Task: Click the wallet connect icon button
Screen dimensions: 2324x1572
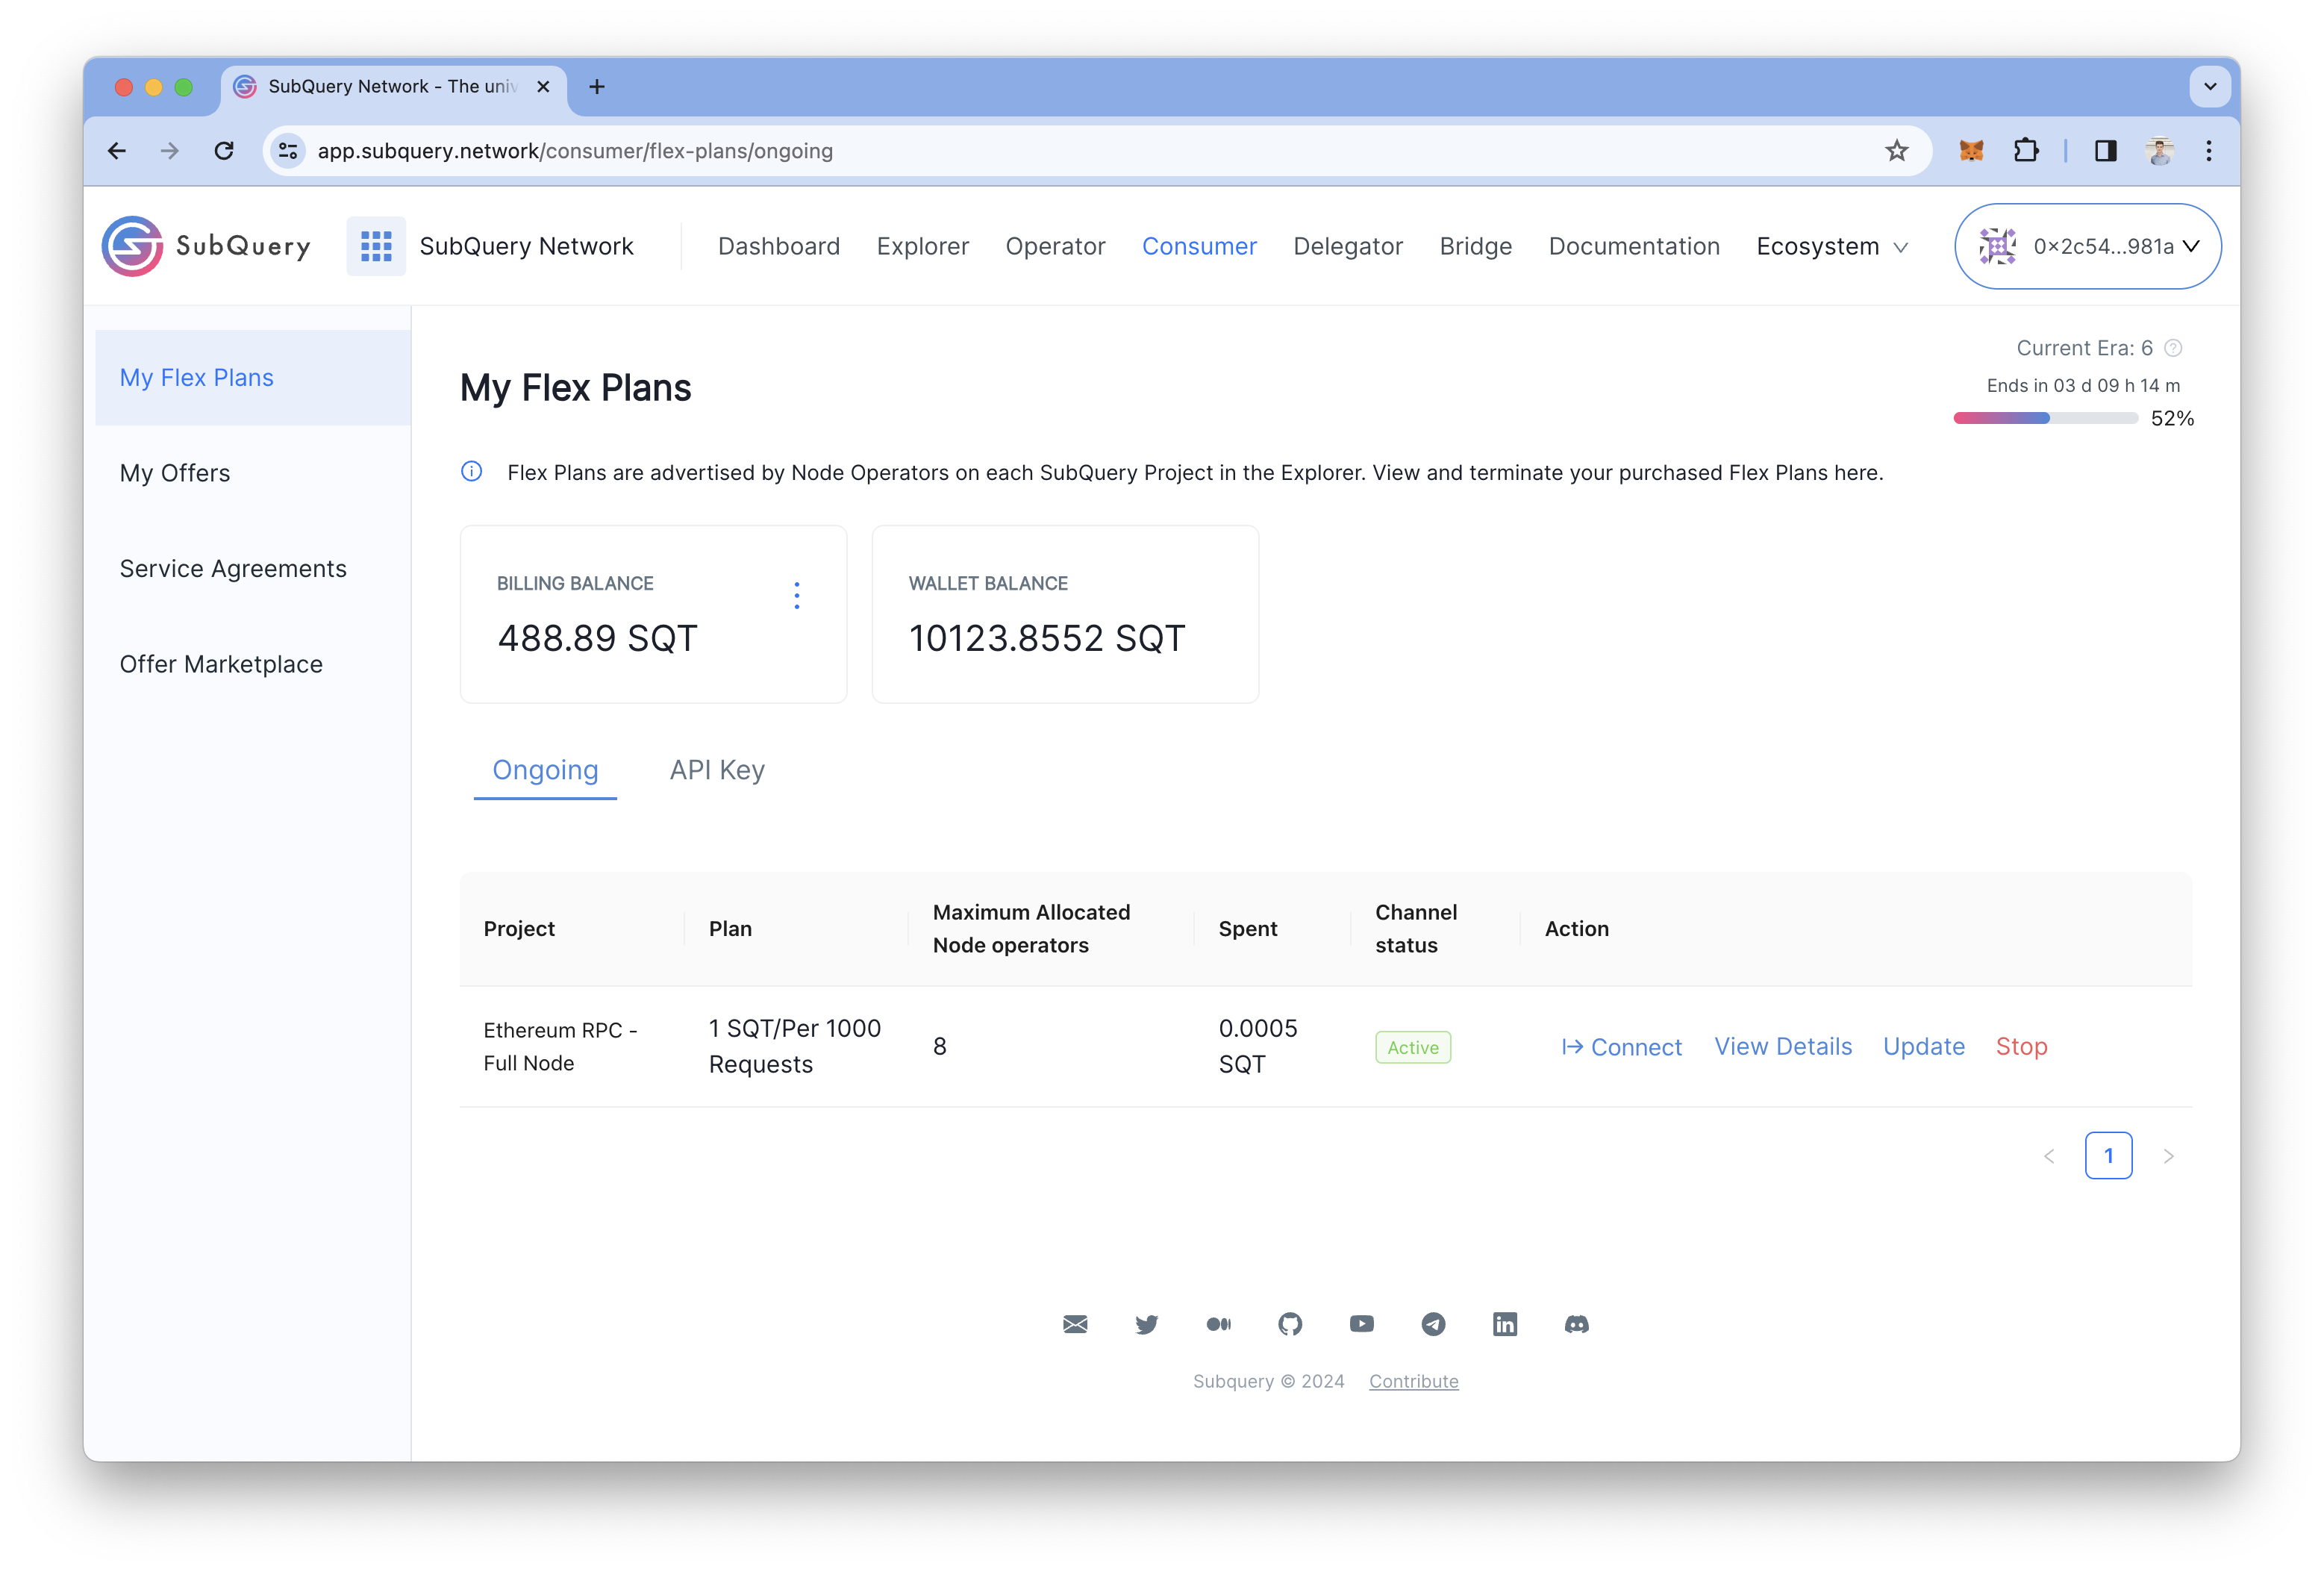Action: (1996, 246)
